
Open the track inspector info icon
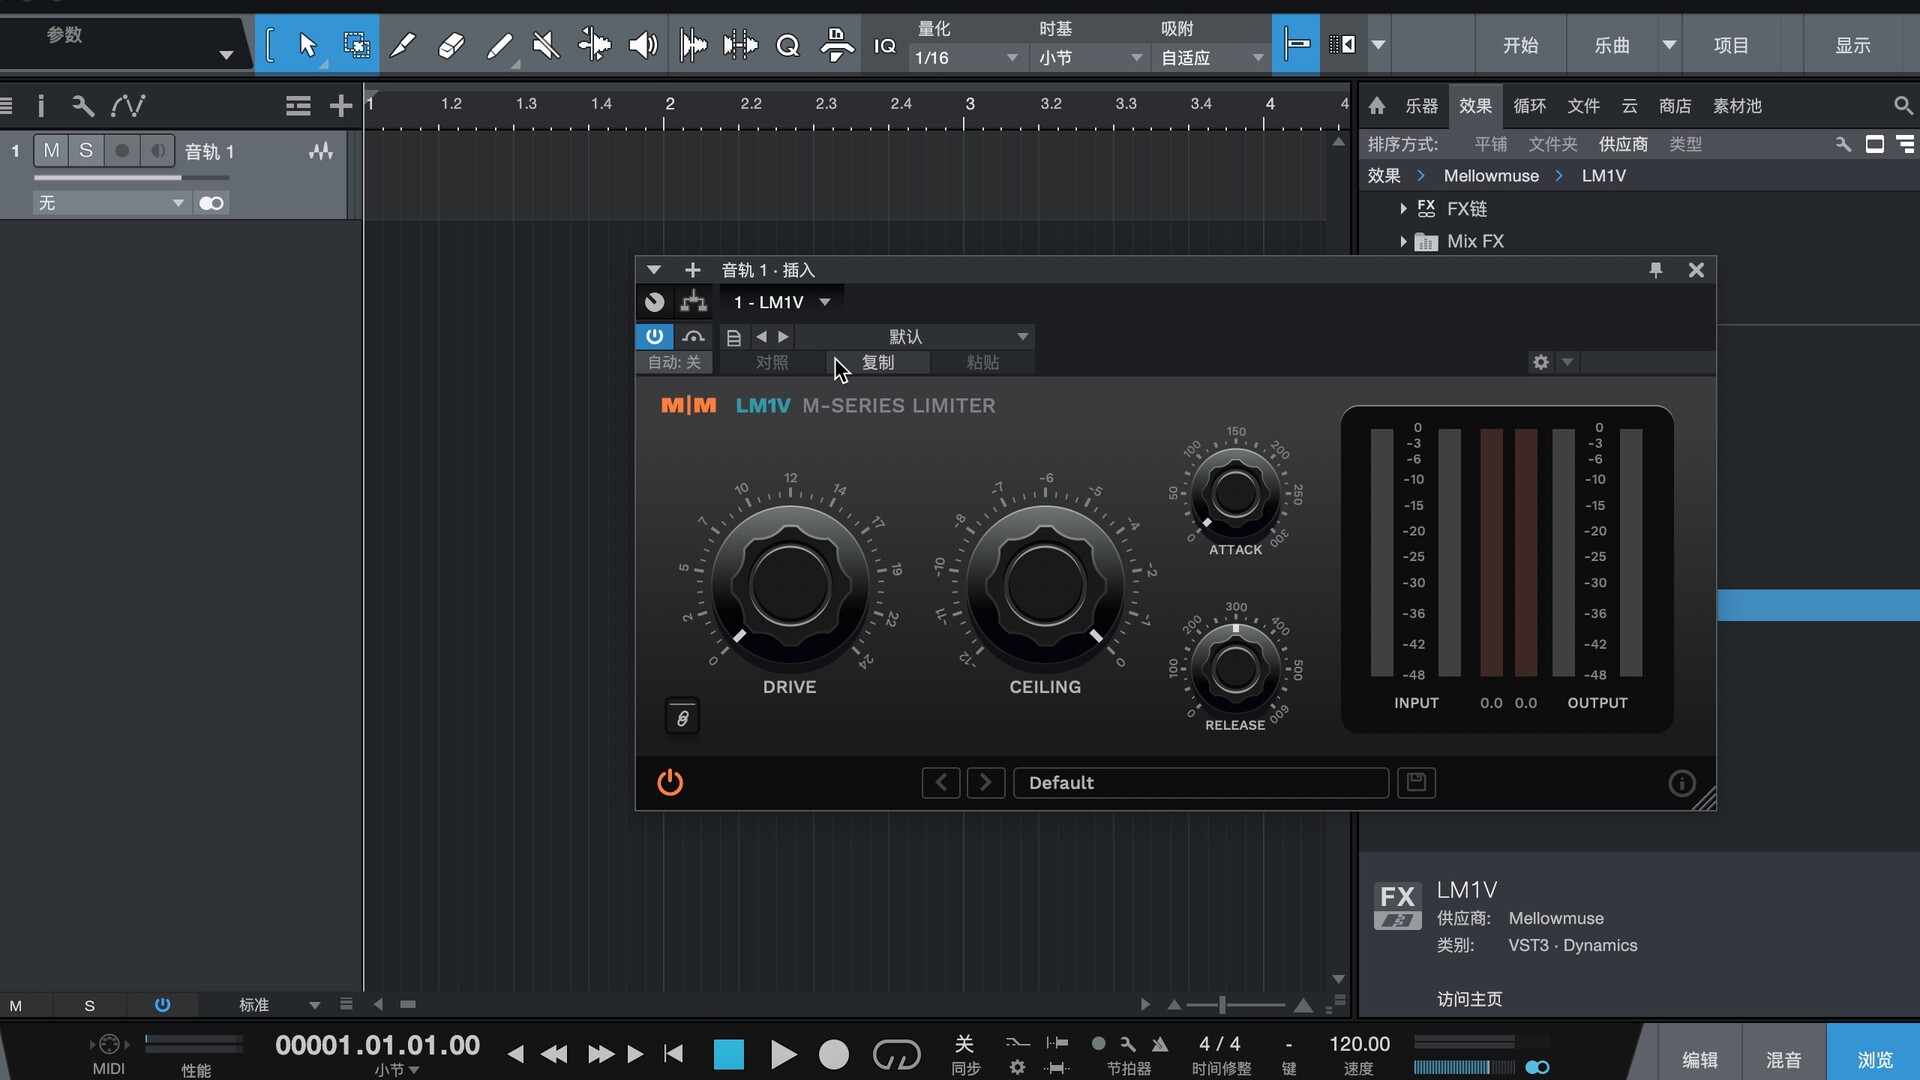click(41, 105)
